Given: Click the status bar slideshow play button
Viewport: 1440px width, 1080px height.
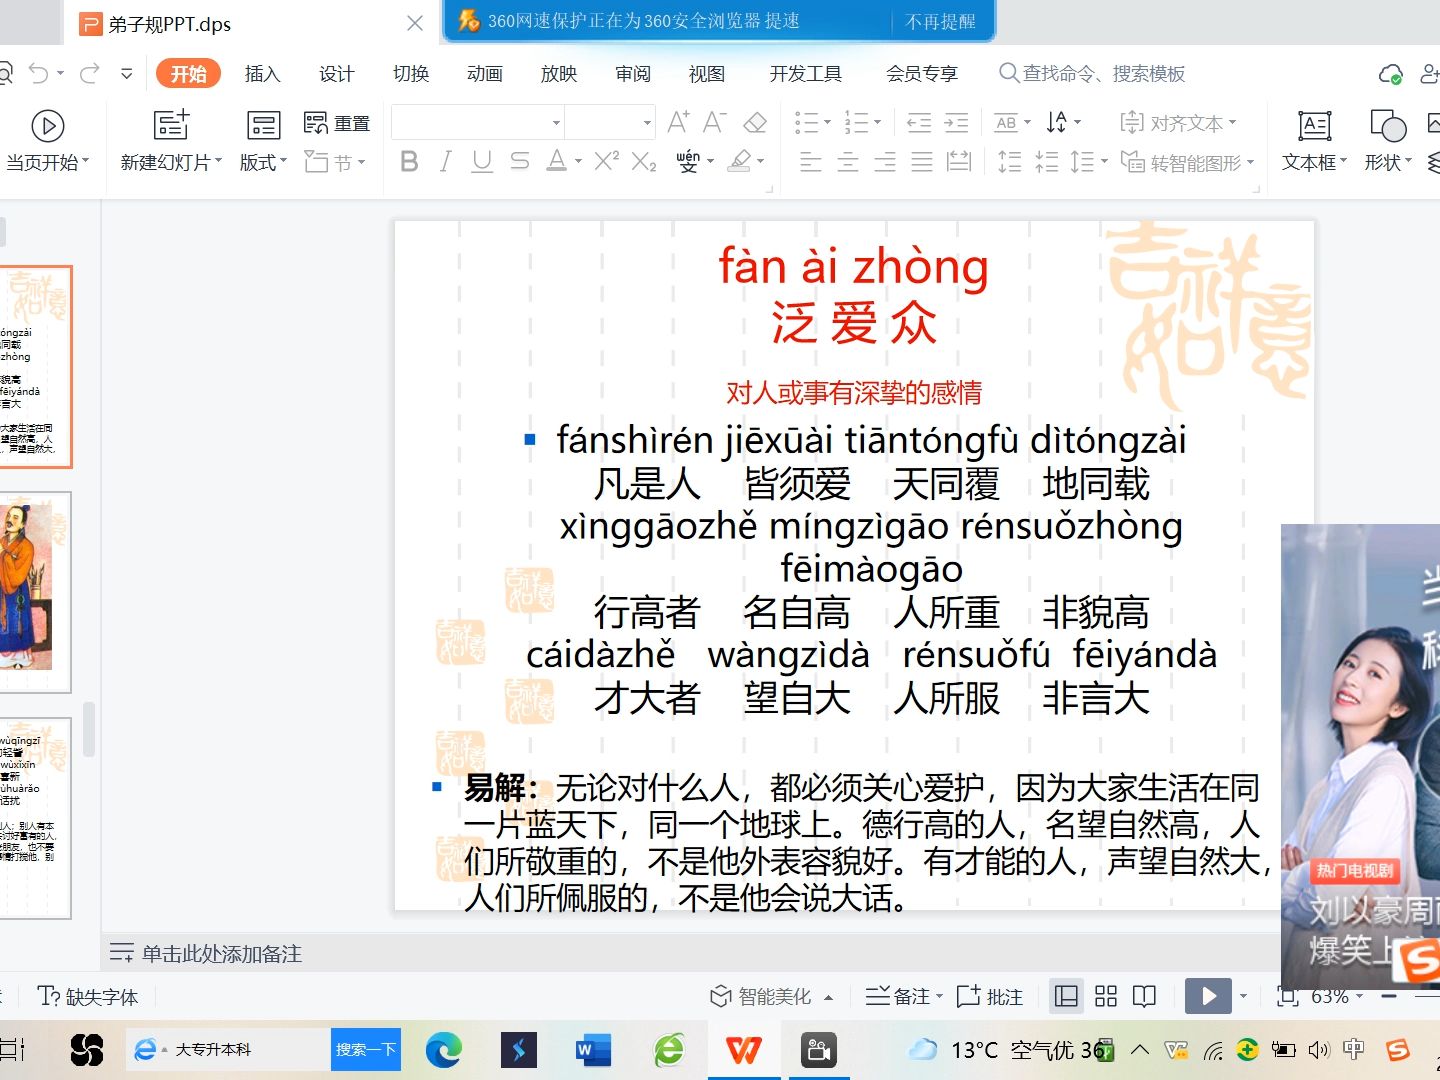Looking at the screenshot, I should (x=1208, y=996).
